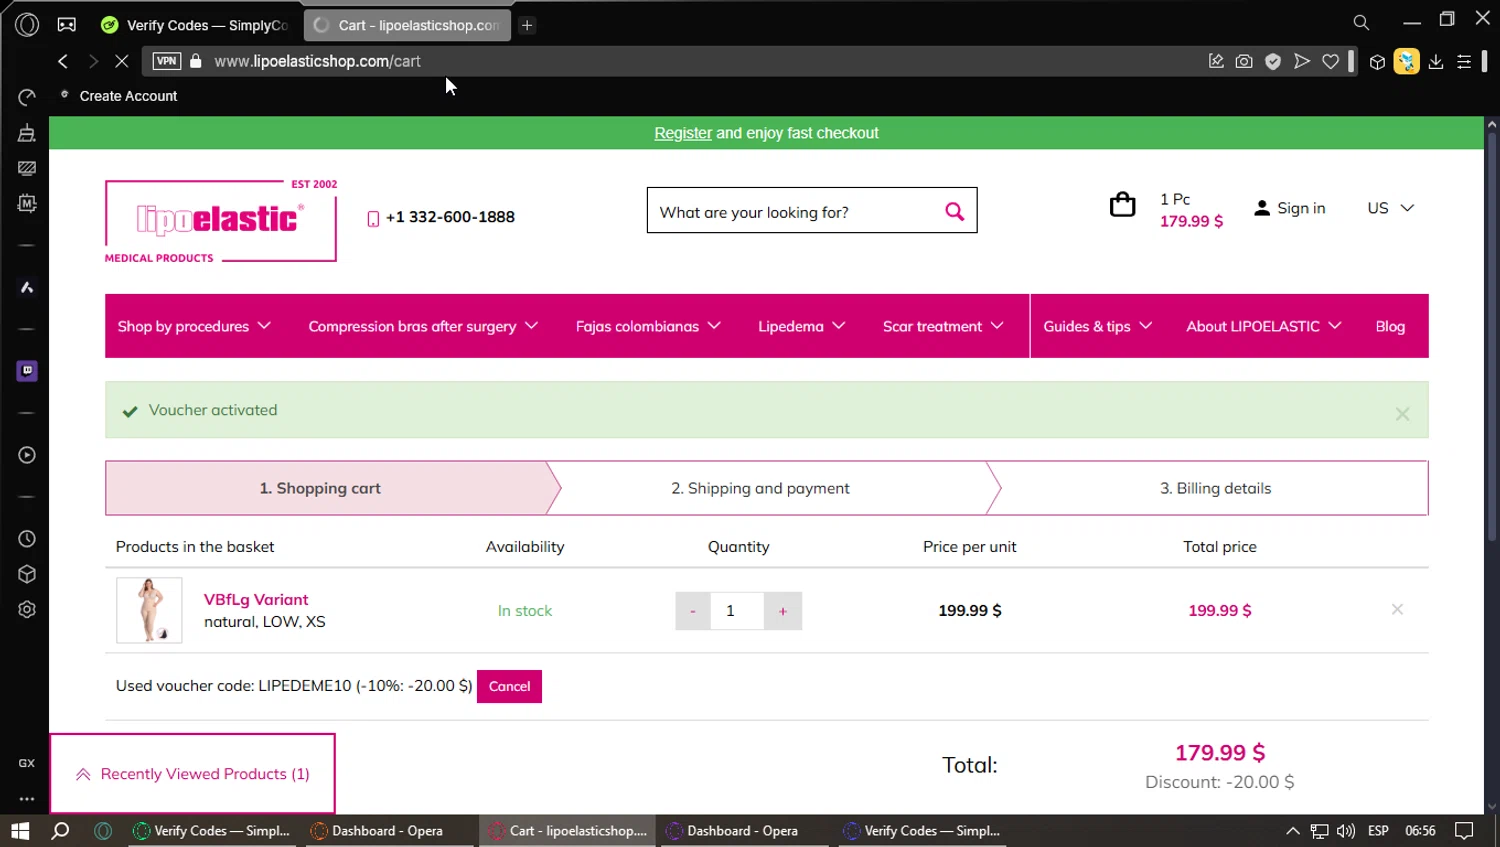Expand About LIPOELASTIC dropdown
Viewport: 1500px width, 847px height.
tap(1264, 326)
